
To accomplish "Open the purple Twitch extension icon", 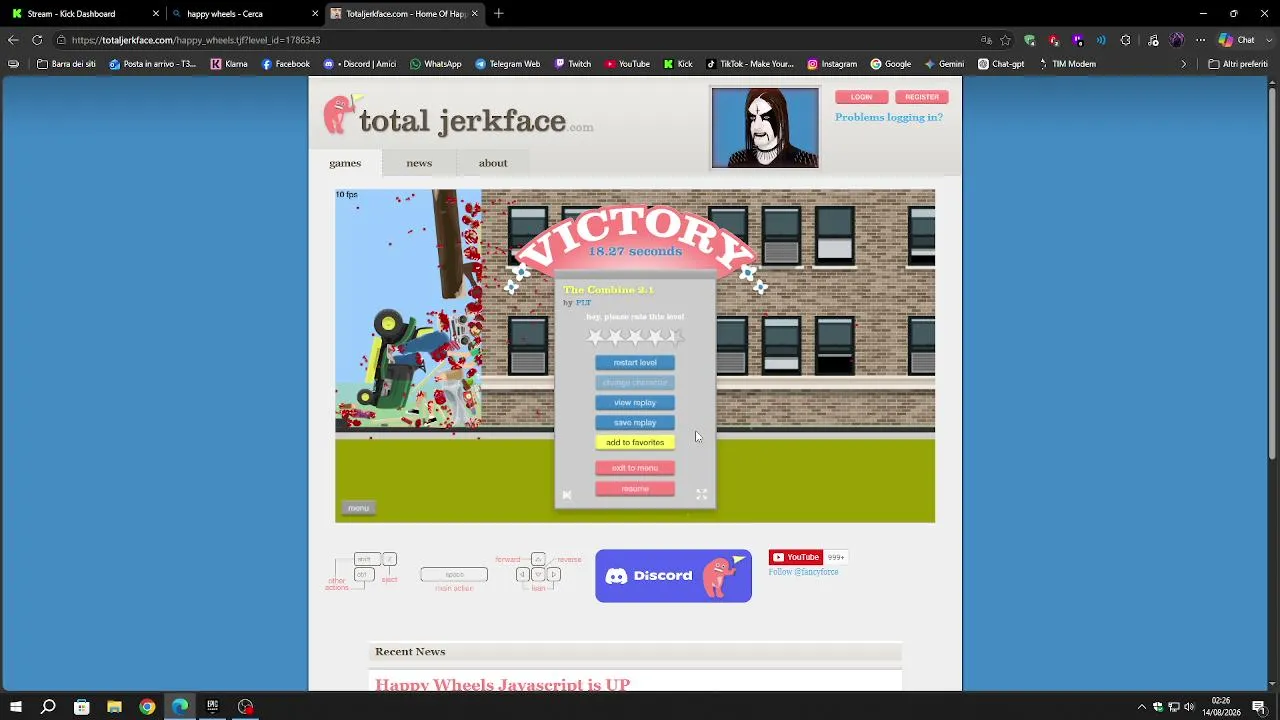I will (1078, 40).
